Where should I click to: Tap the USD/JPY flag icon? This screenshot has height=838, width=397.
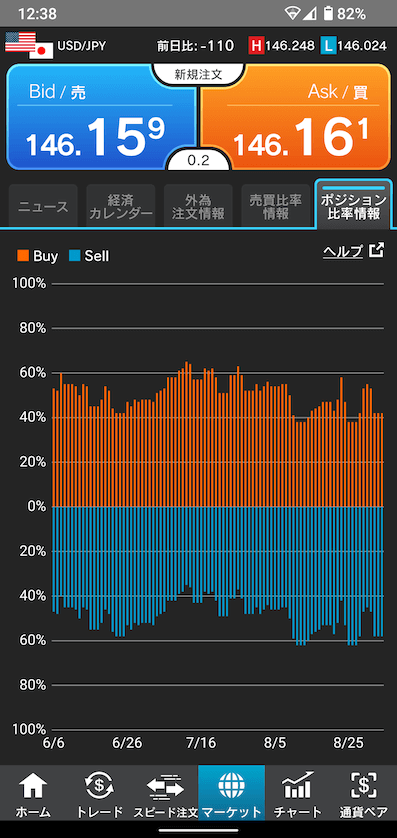click(29, 45)
